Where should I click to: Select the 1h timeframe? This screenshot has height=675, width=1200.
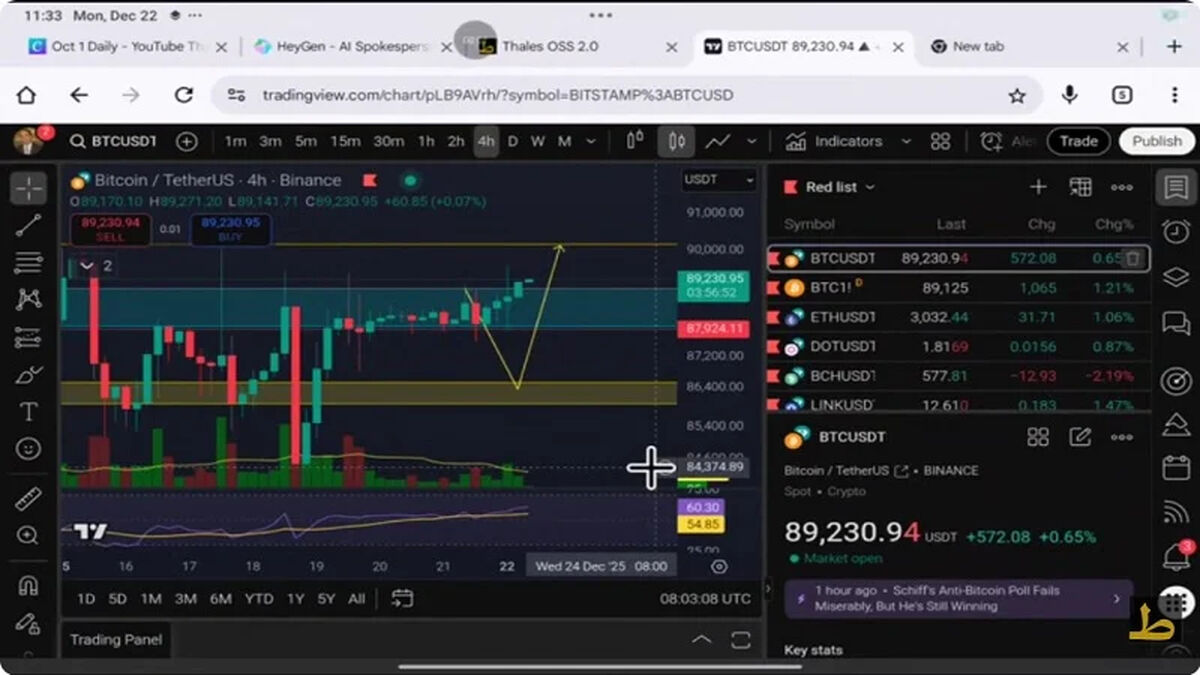426,141
